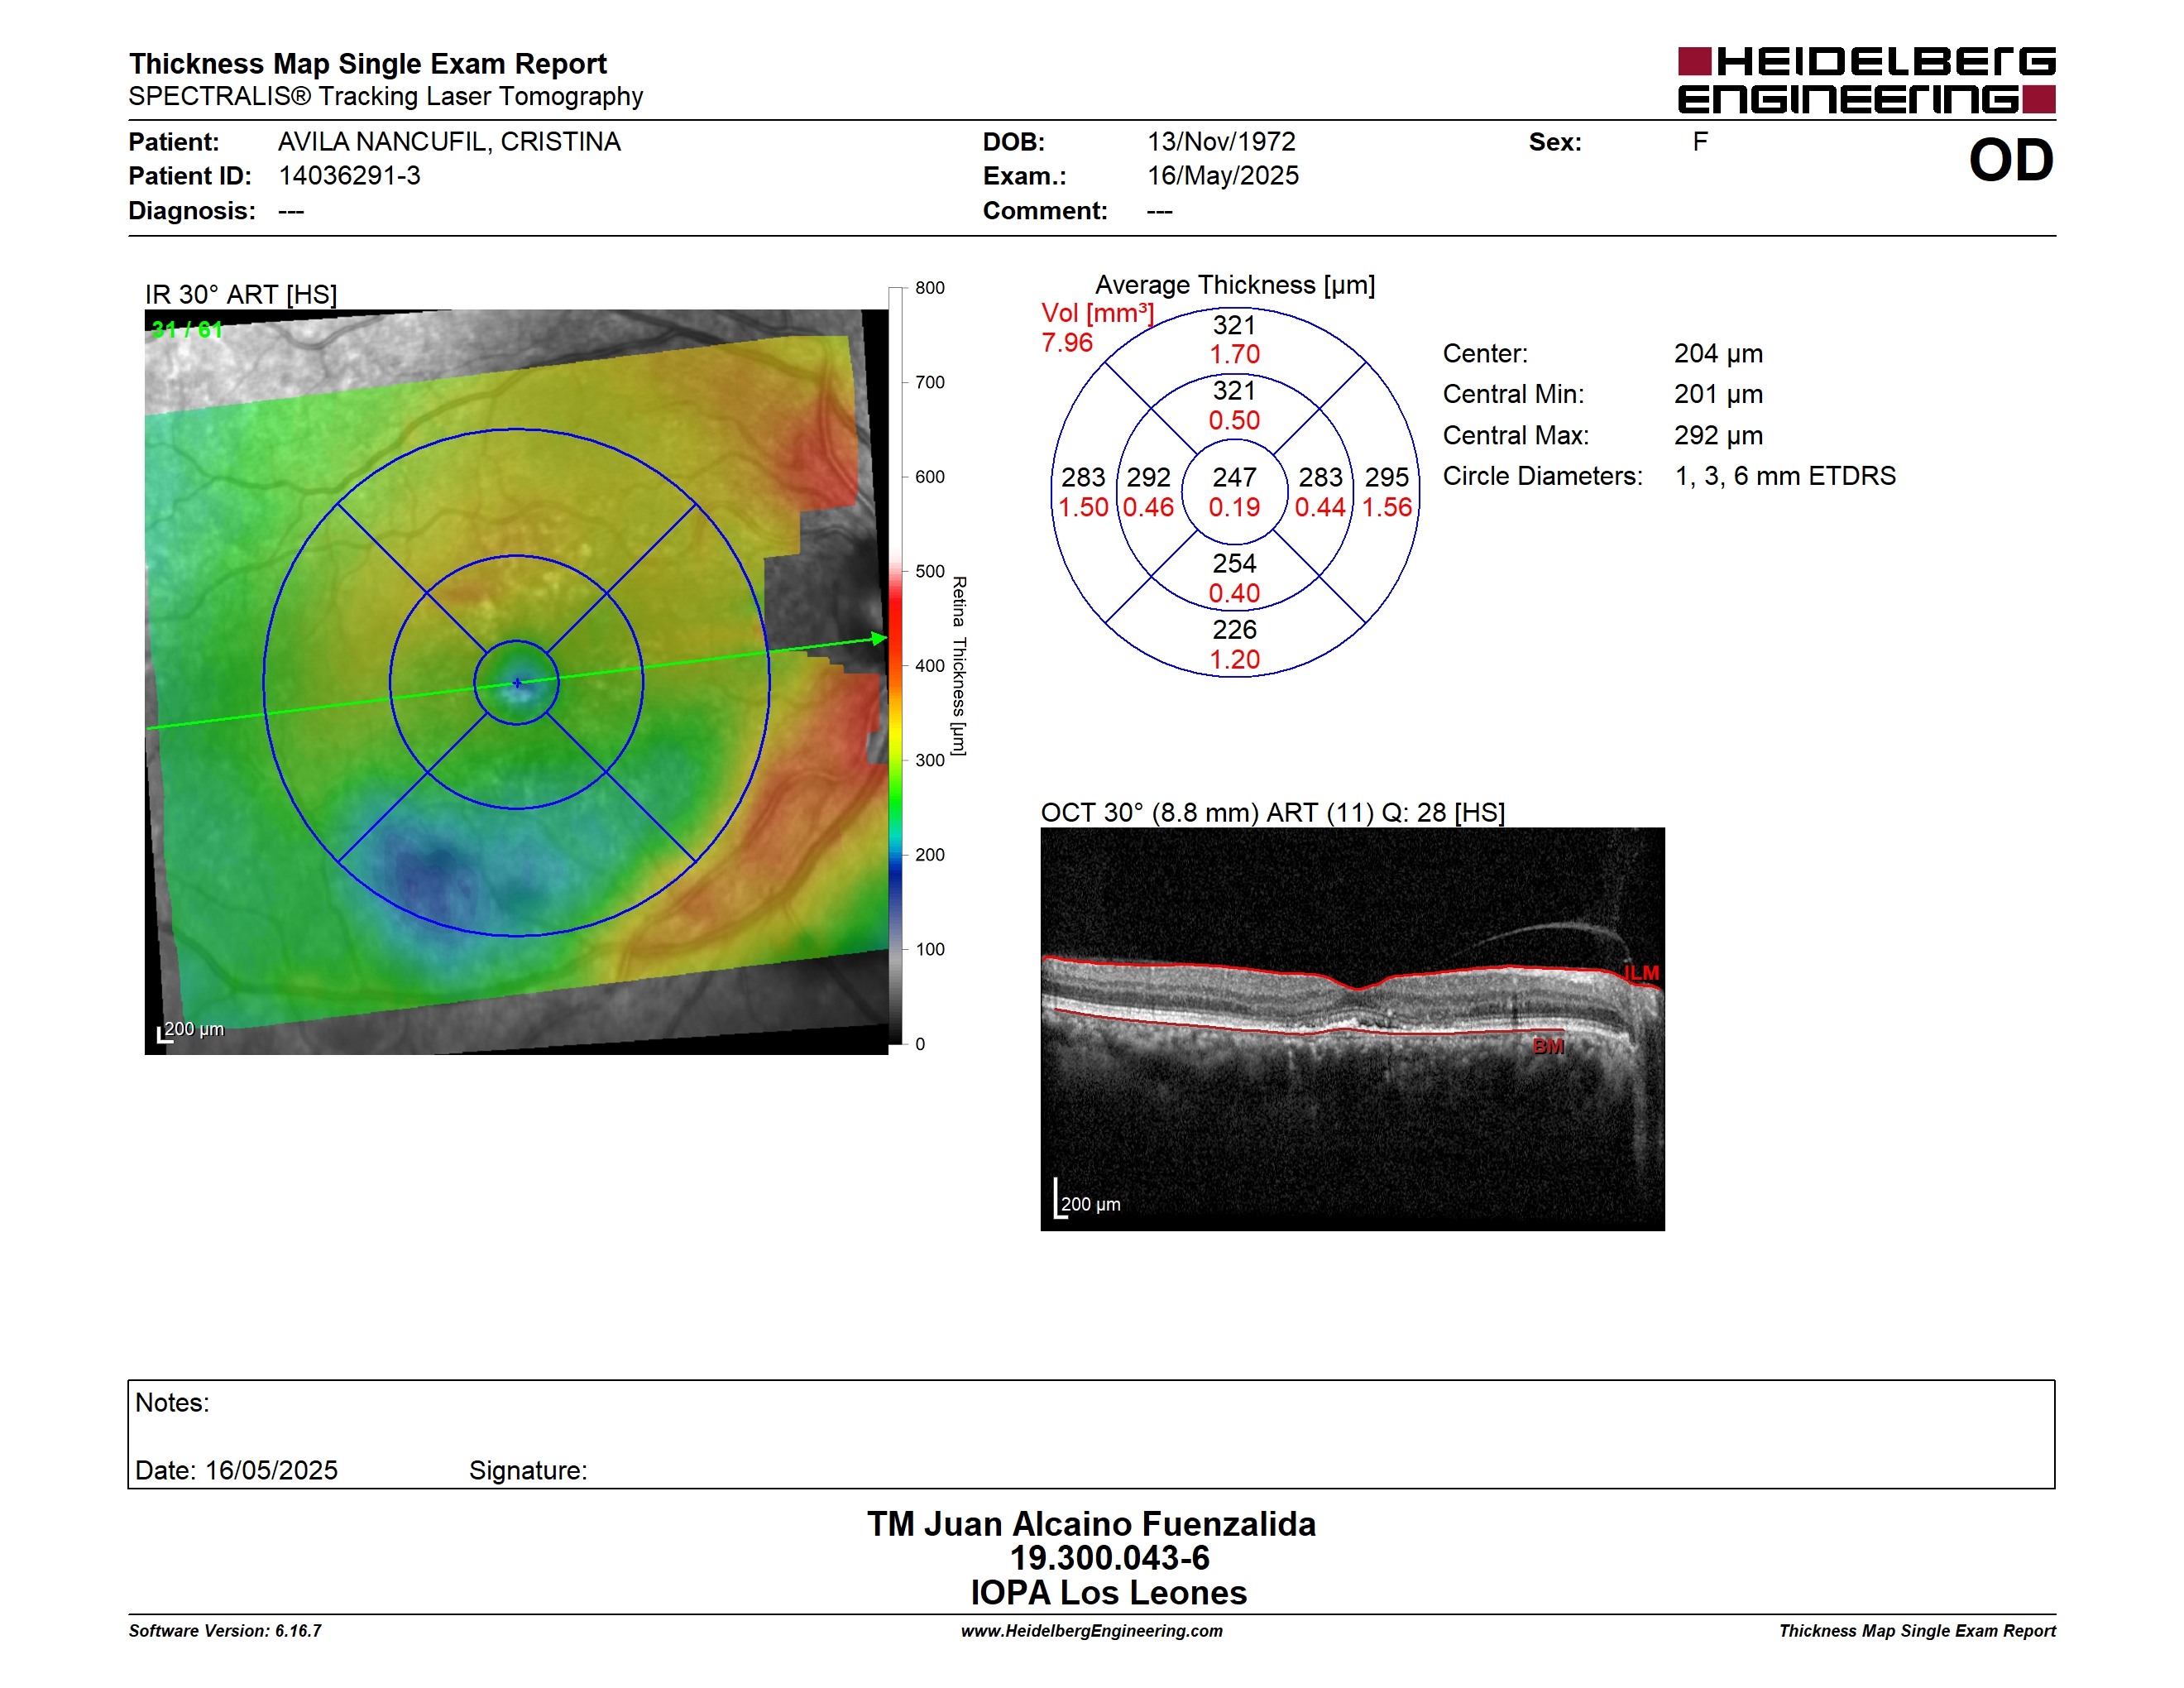Click the Central Min value '201 µm'
The height and width of the screenshot is (1688, 2184).
[1718, 395]
